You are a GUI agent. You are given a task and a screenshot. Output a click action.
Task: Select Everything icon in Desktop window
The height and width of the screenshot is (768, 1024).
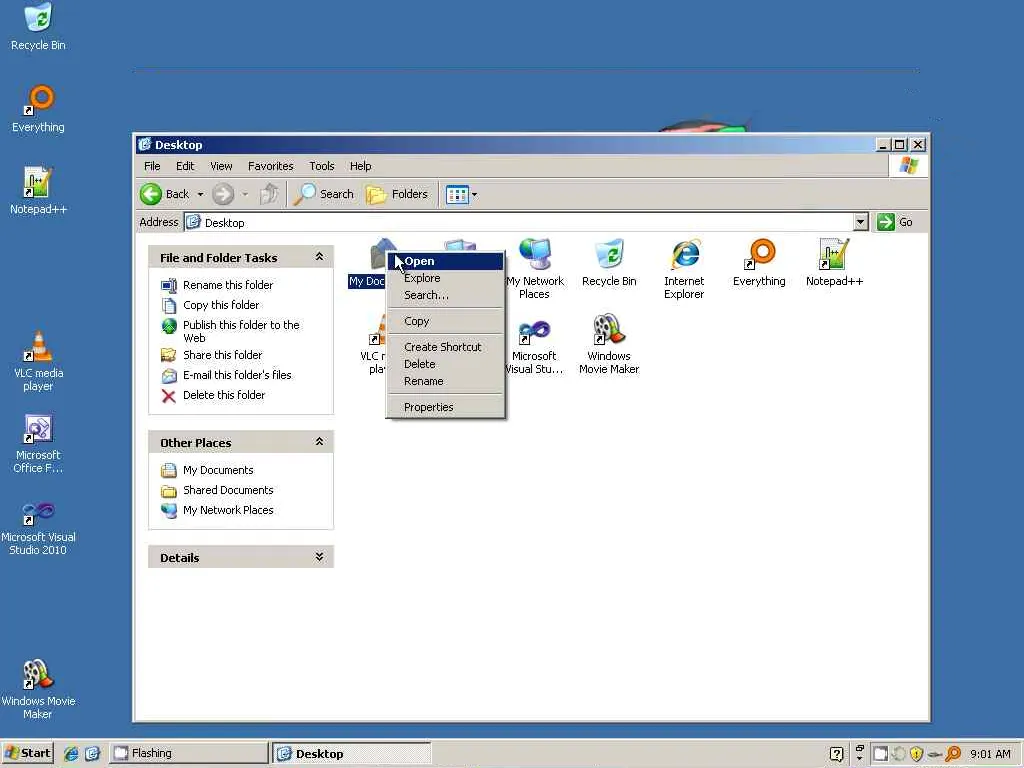[759, 263]
